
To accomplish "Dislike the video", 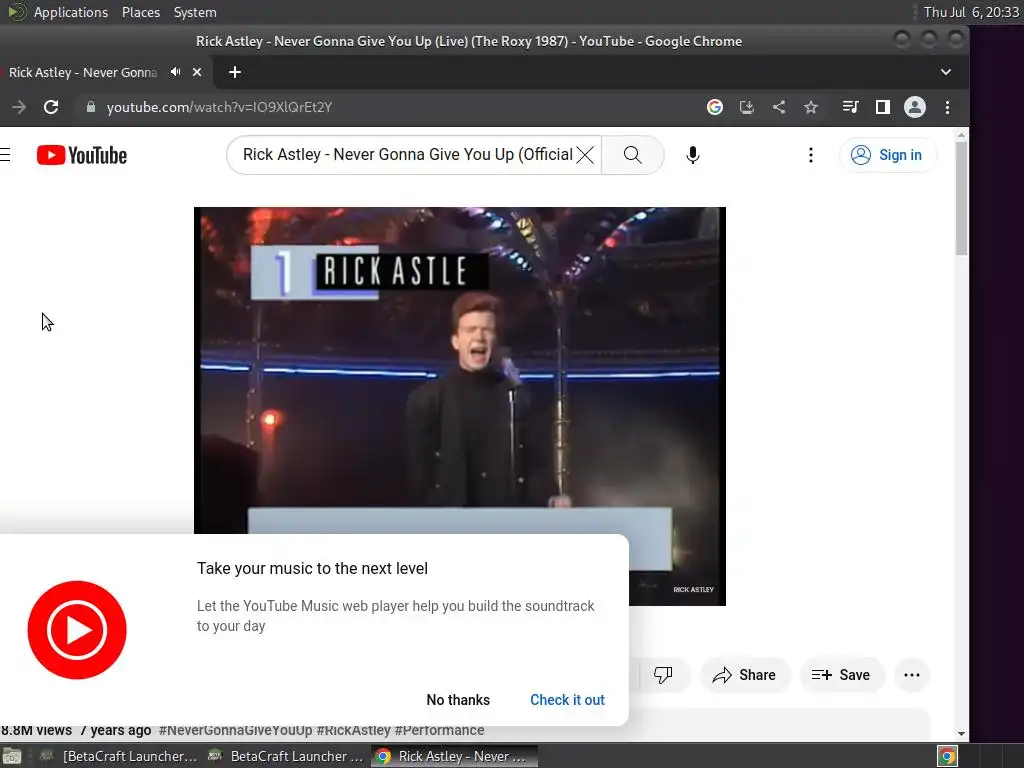I will click(663, 675).
